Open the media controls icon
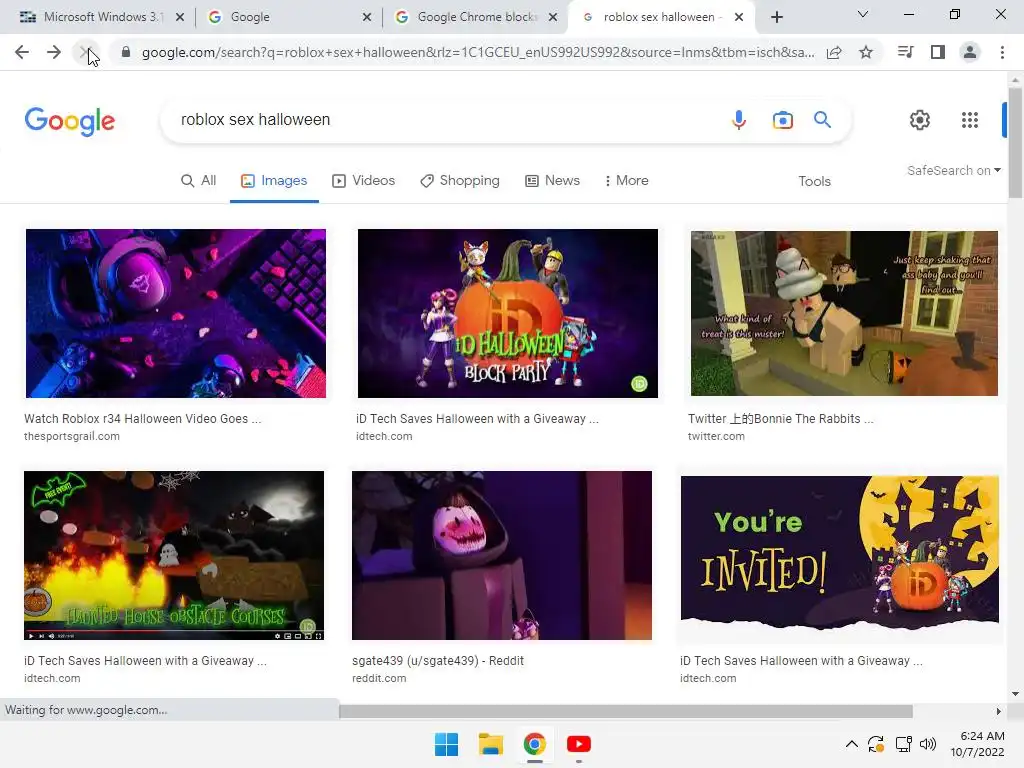 (x=905, y=52)
